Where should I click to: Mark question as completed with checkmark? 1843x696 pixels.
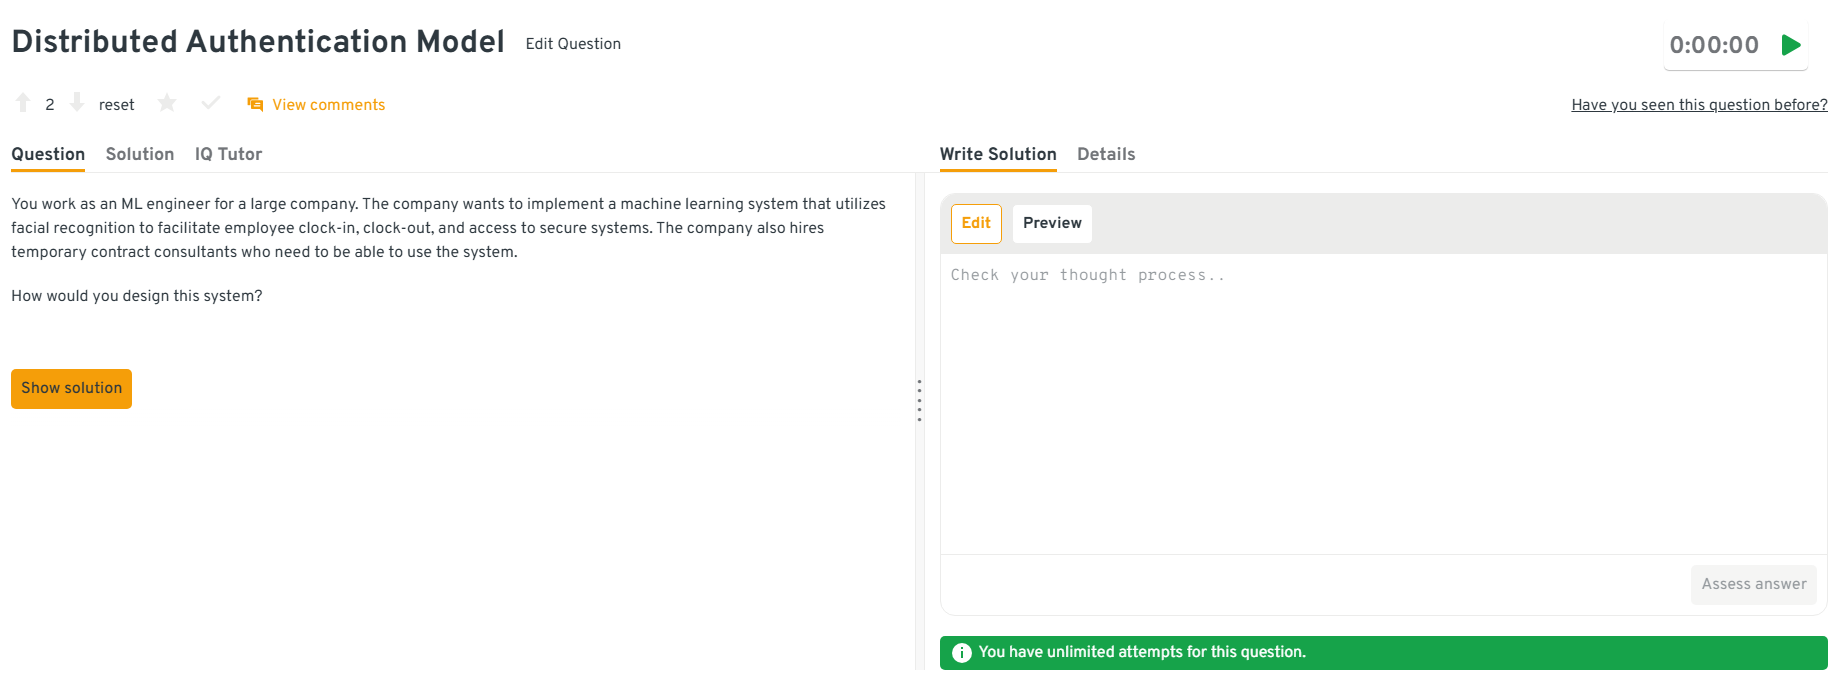(210, 103)
